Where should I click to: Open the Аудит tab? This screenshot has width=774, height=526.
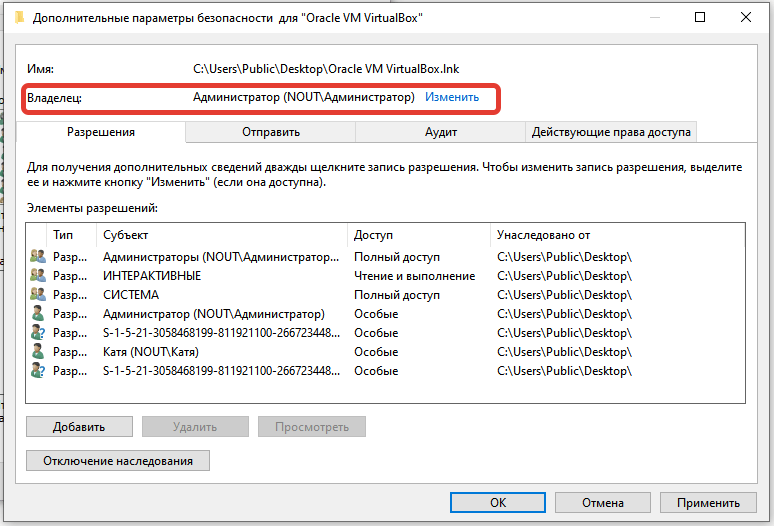(440, 132)
